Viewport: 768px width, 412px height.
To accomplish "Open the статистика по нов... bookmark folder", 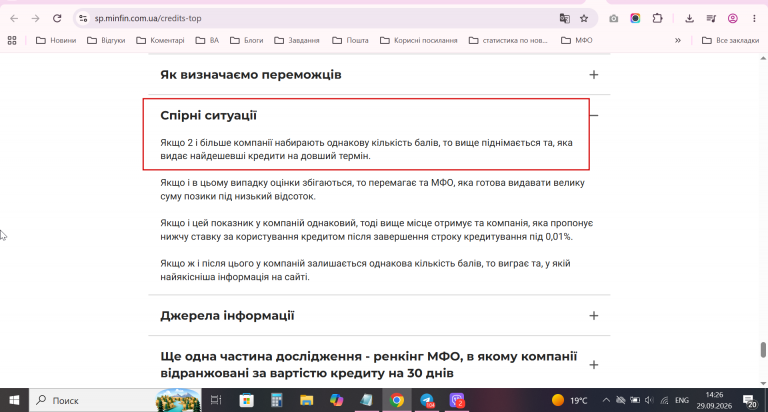I will (508, 40).
